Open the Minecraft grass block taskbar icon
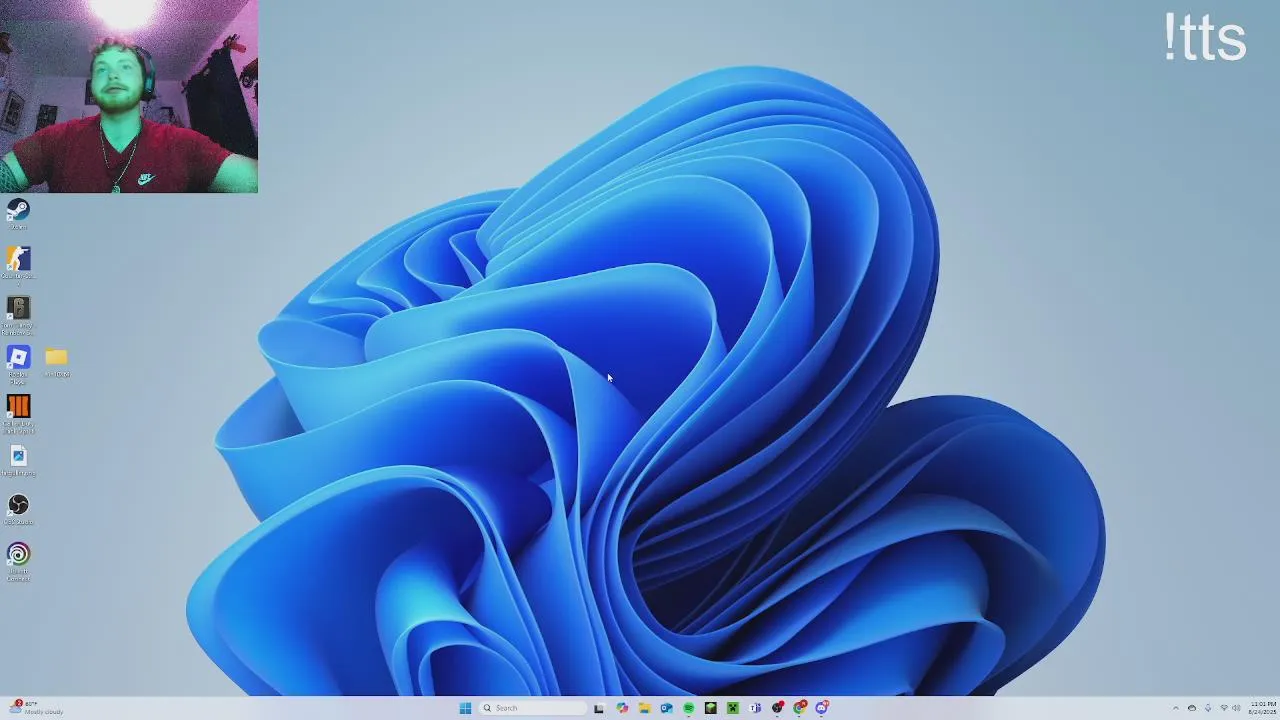 tap(710, 708)
